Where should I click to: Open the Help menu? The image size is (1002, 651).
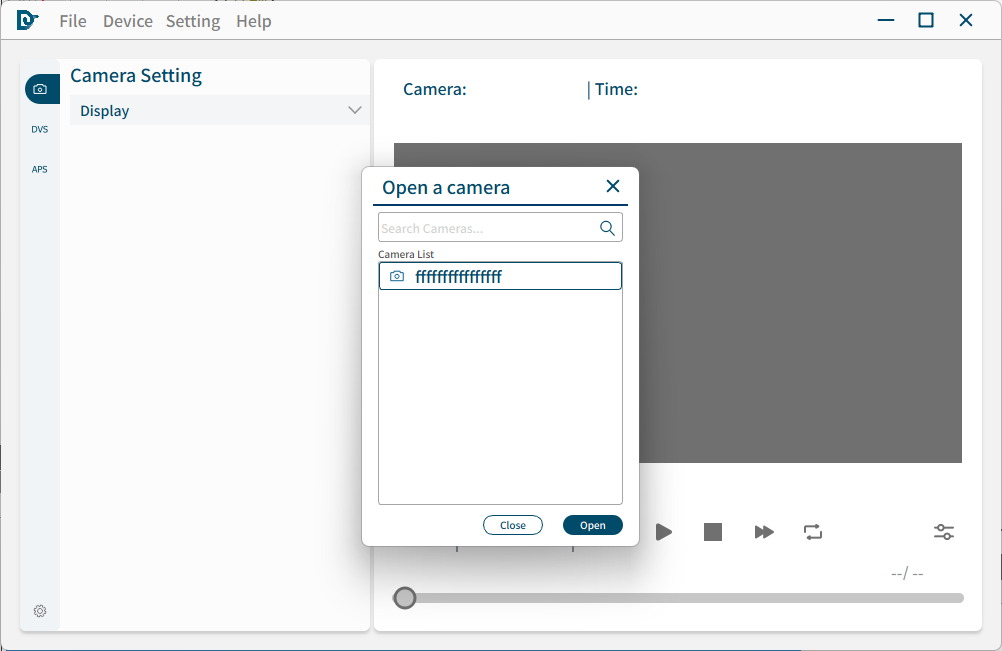tap(254, 21)
